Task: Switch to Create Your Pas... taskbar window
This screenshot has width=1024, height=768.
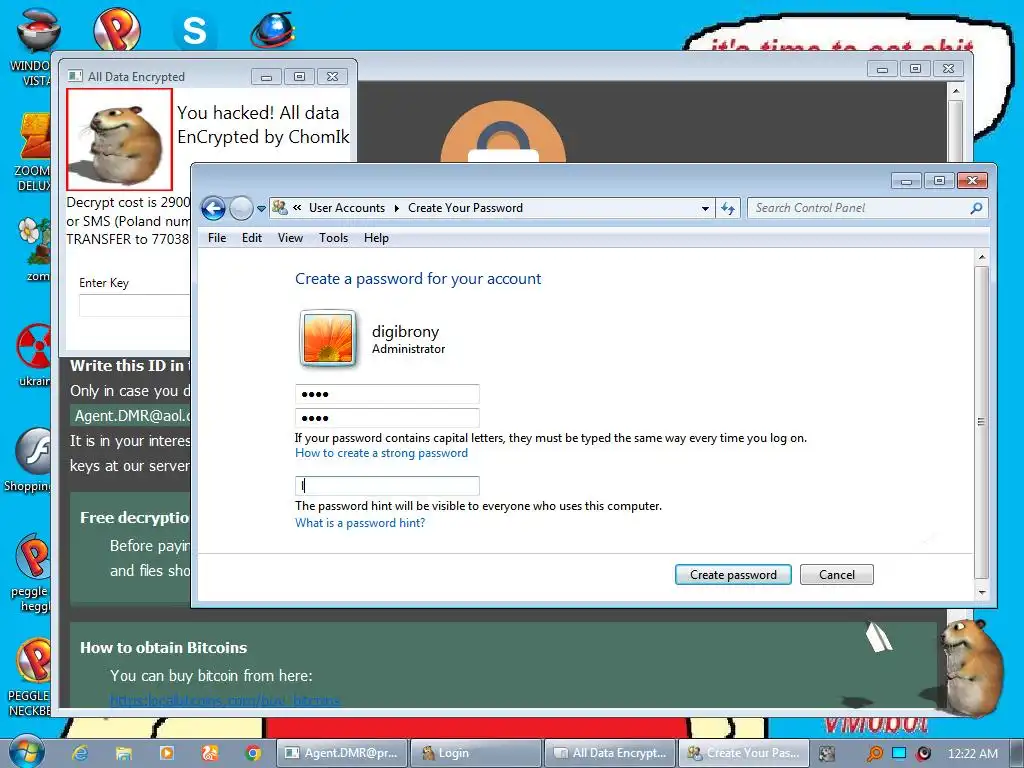Action: pos(744,753)
